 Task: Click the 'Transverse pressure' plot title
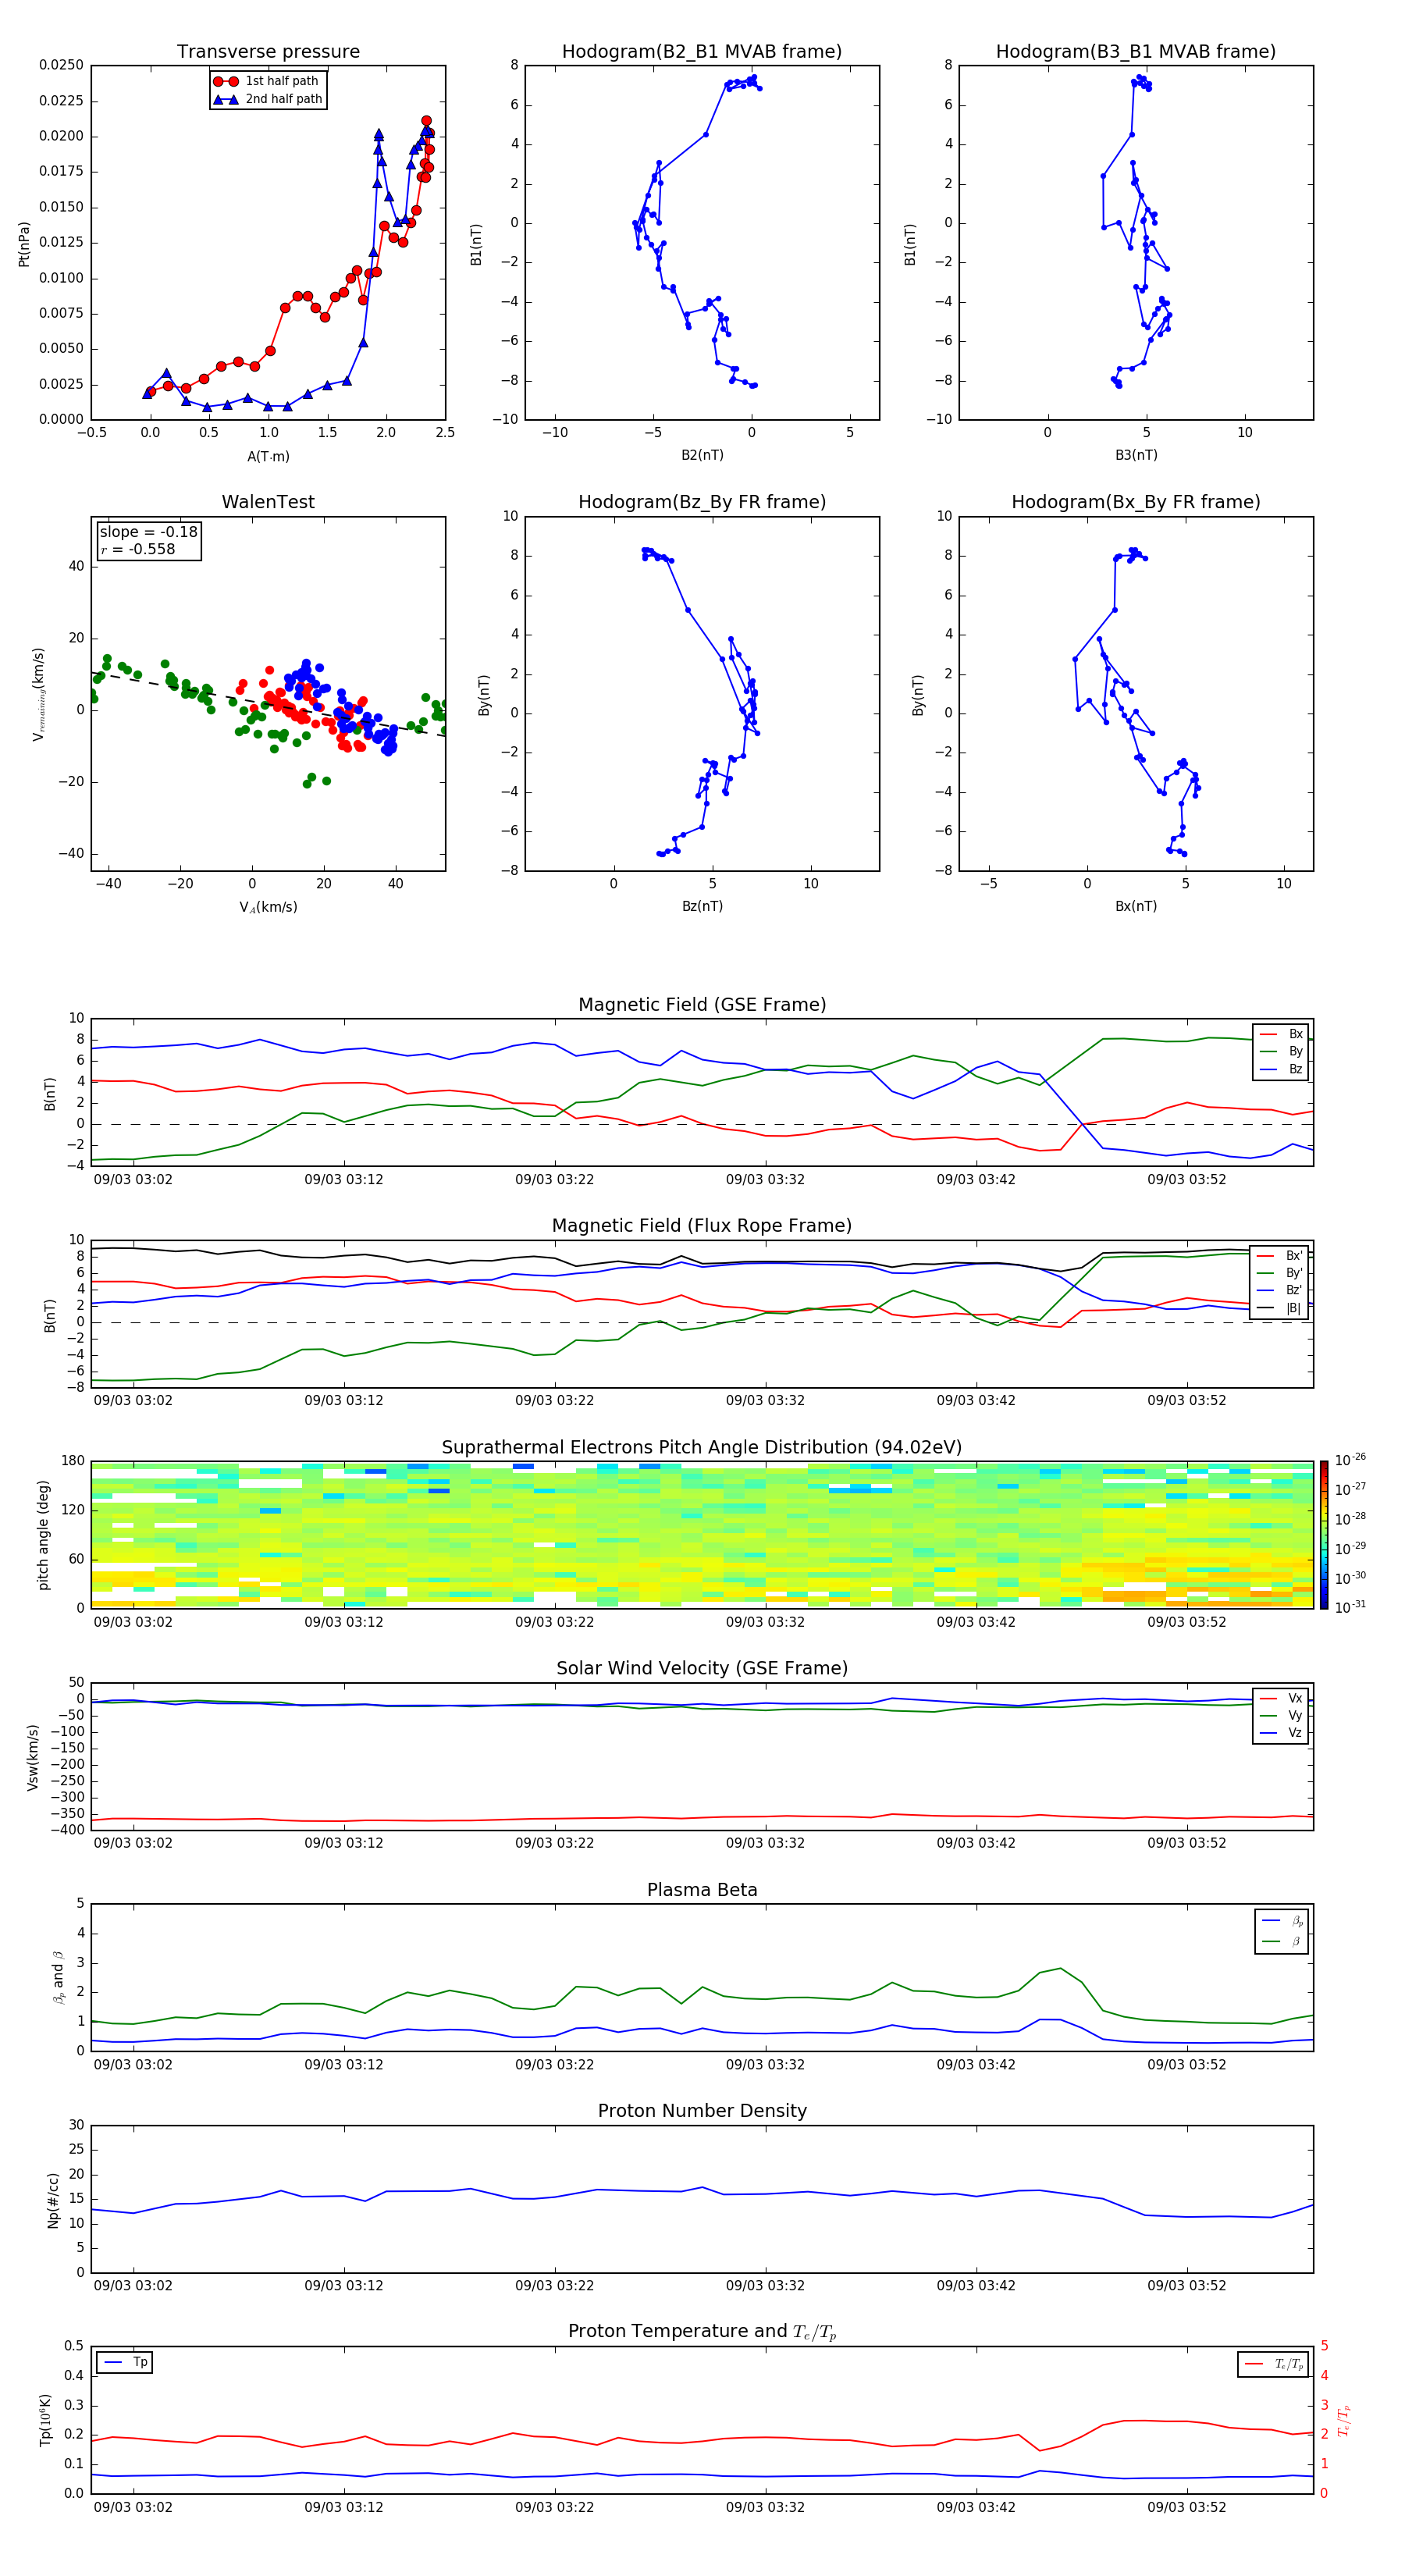tap(268, 52)
